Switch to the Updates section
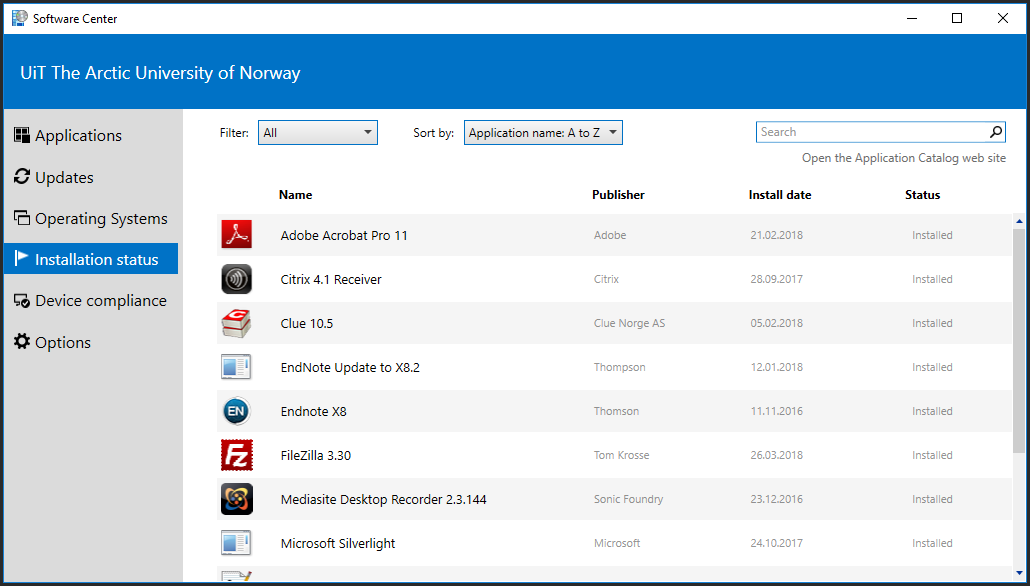 point(64,178)
